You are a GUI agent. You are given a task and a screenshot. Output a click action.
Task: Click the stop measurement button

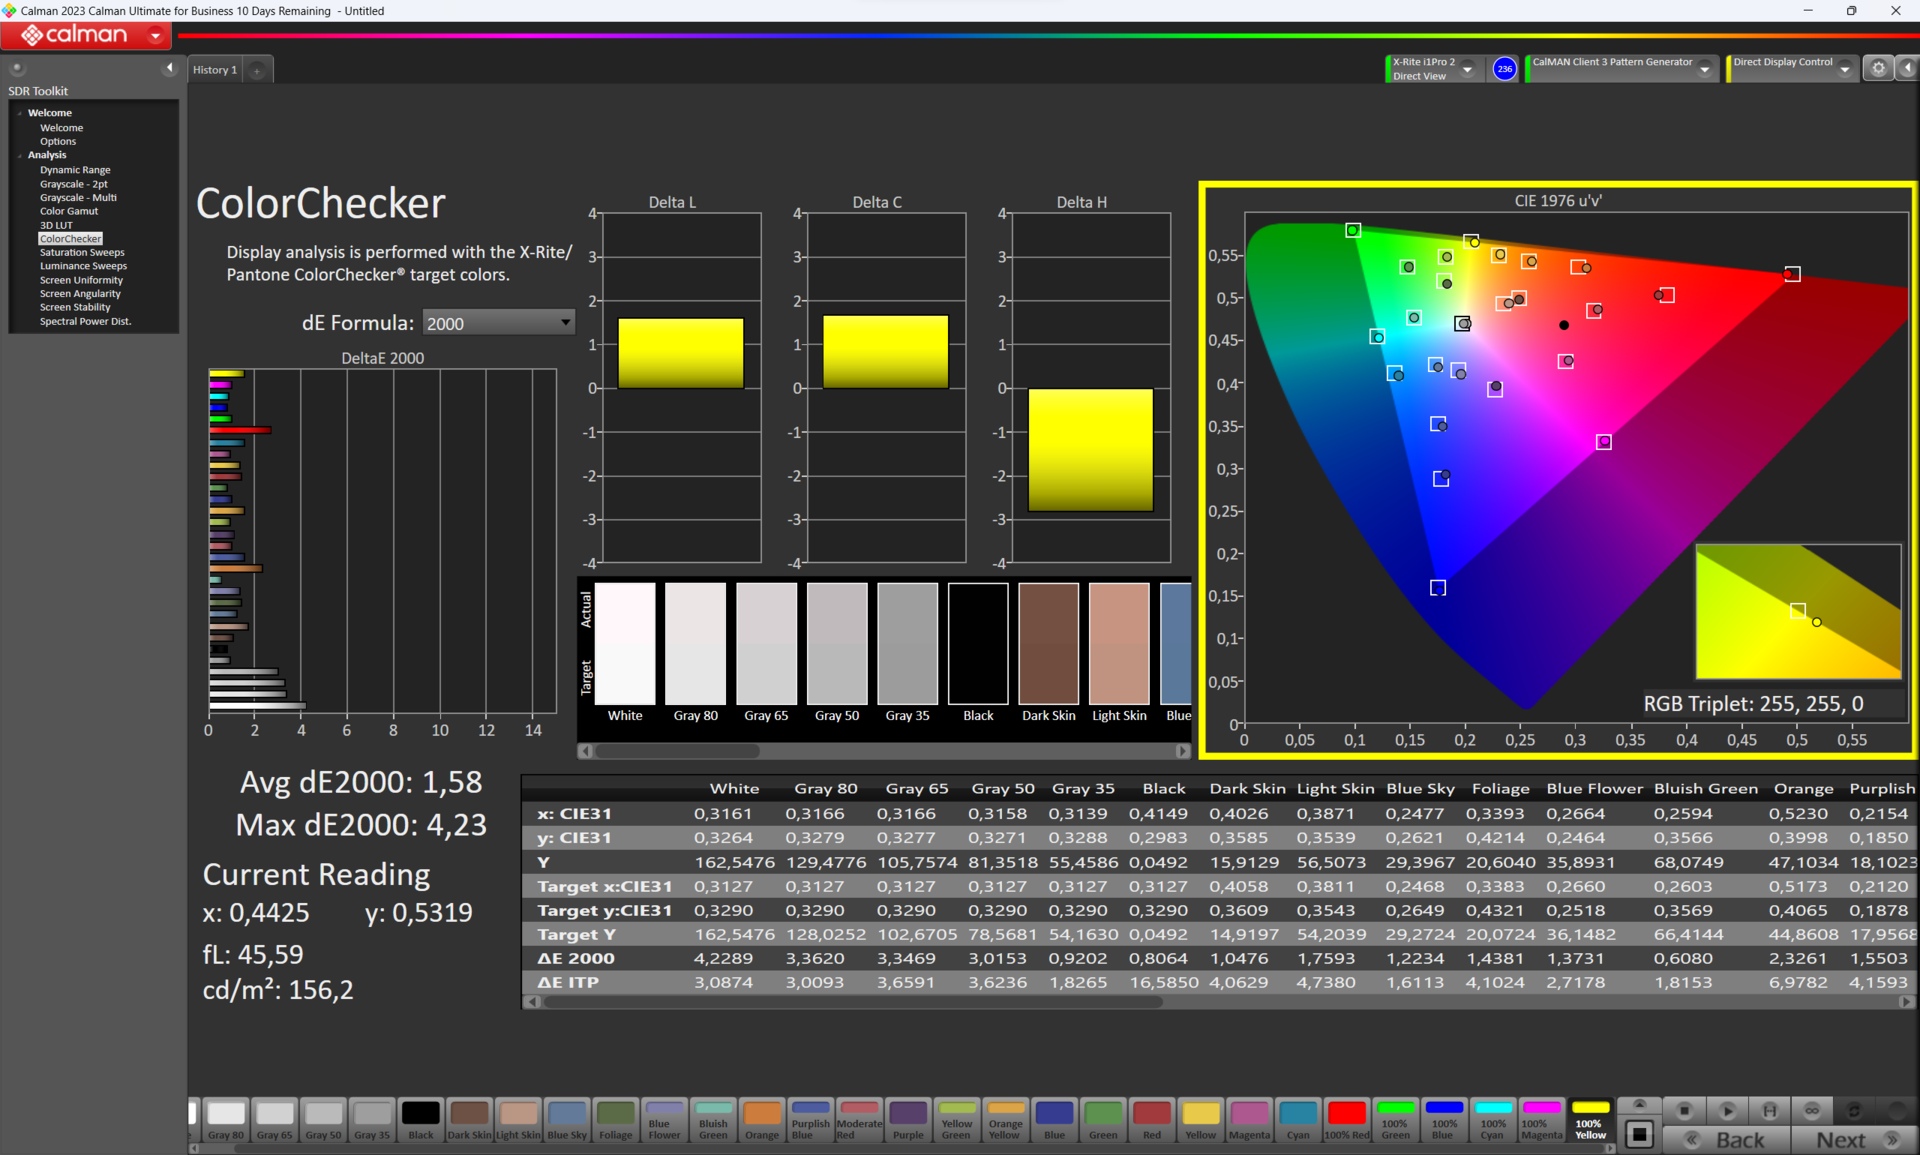1684,1111
